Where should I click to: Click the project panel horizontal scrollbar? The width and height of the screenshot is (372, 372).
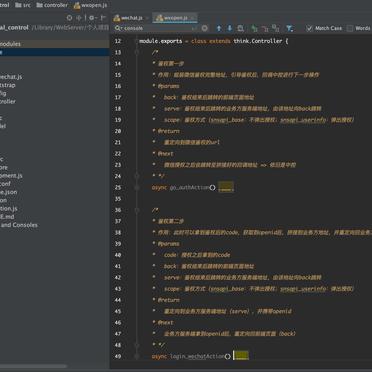tap(33, 366)
